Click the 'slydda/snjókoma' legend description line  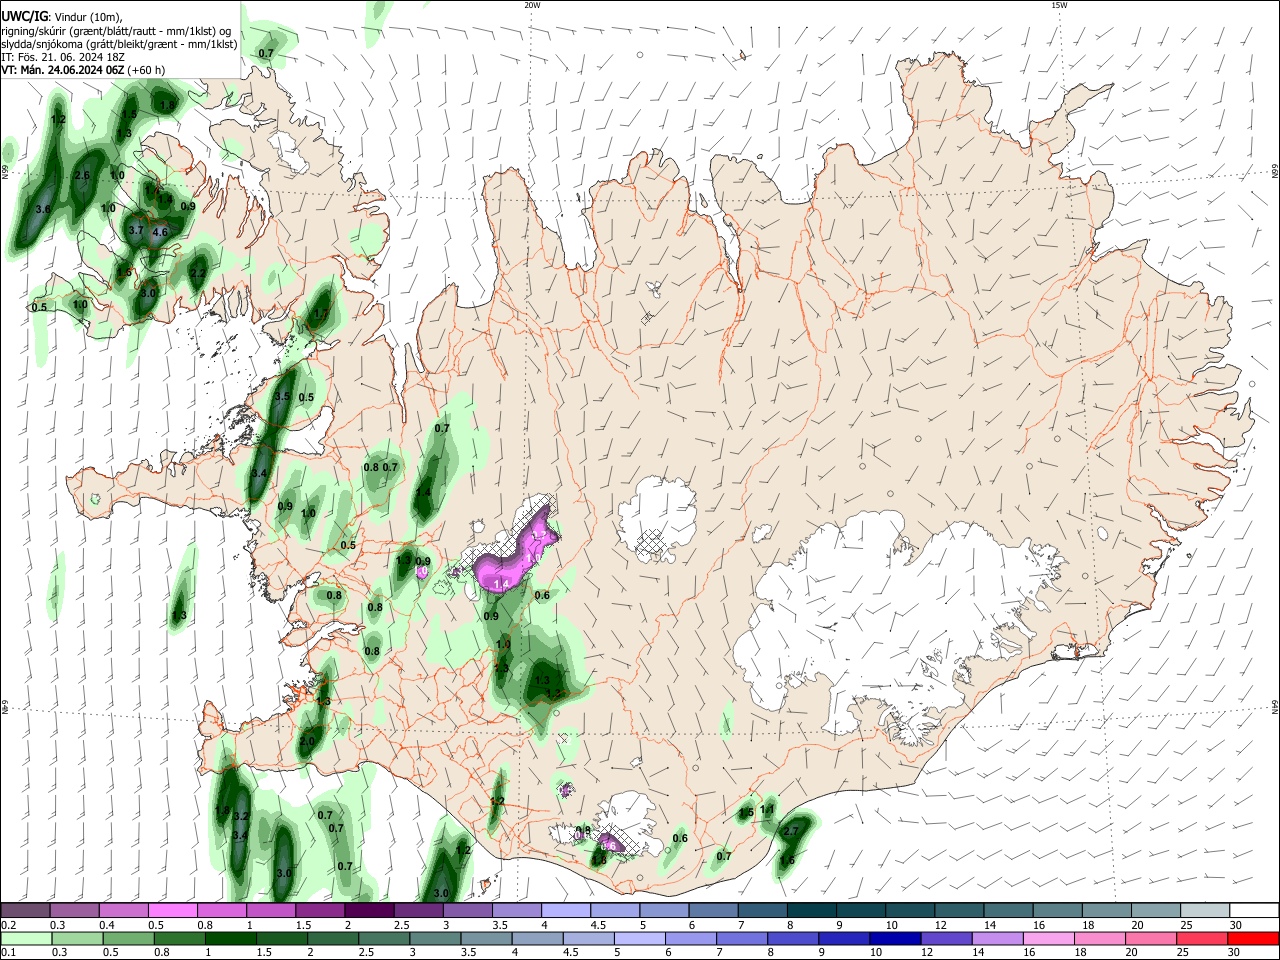pyautogui.click(x=119, y=44)
